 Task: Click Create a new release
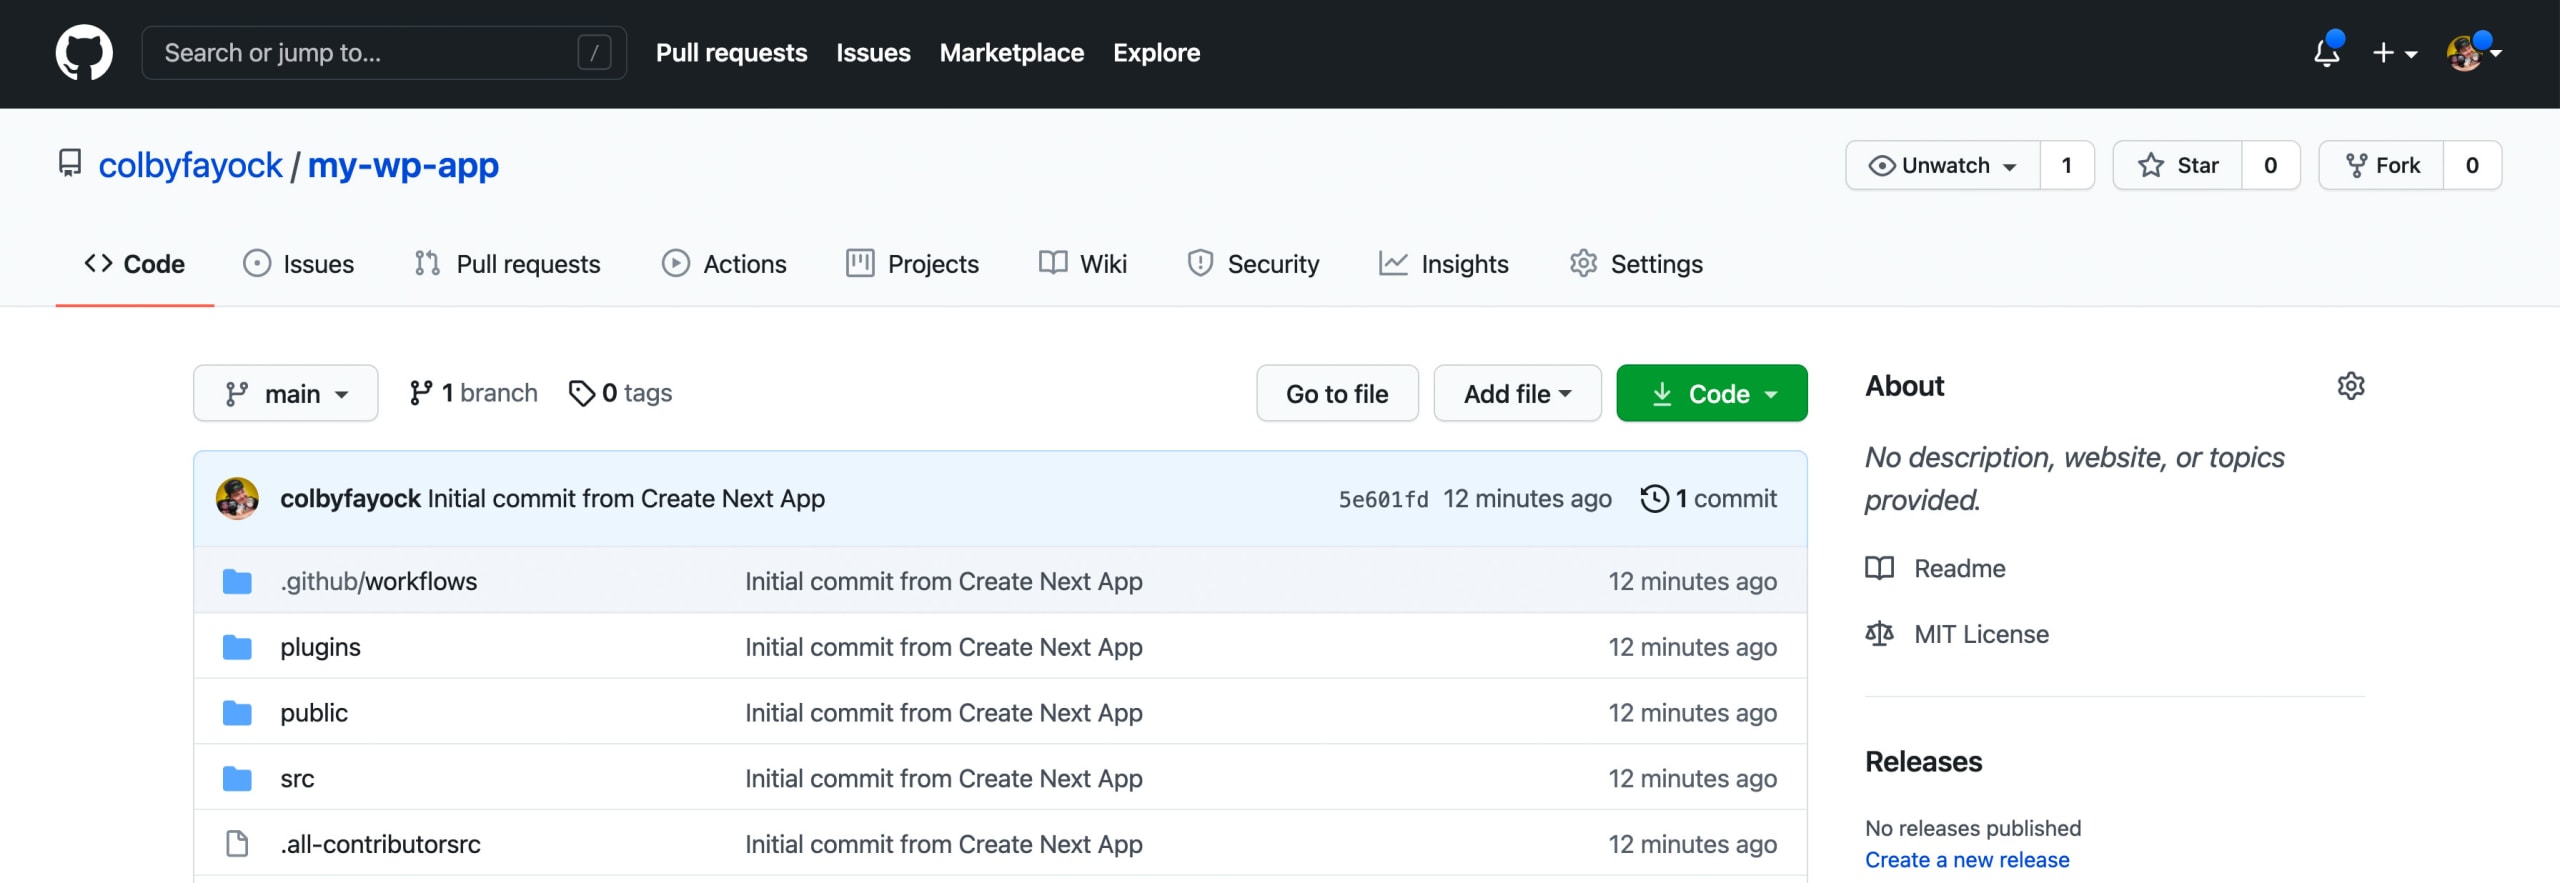[1967, 860]
